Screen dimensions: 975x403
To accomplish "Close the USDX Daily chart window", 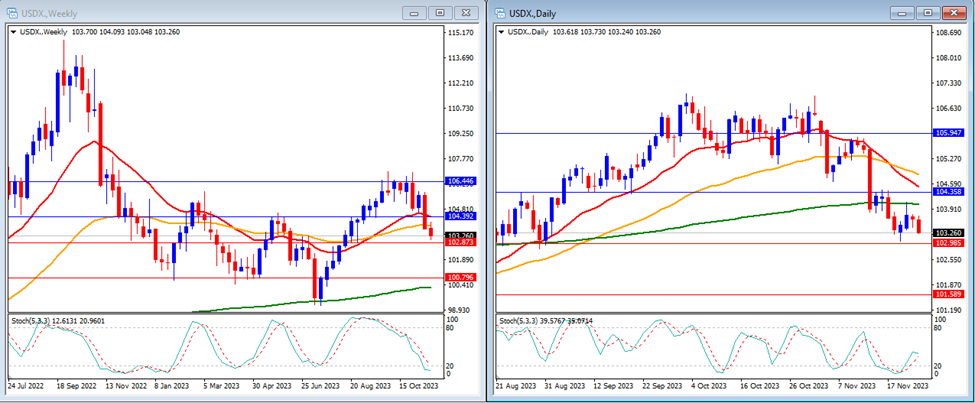I will point(954,12).
